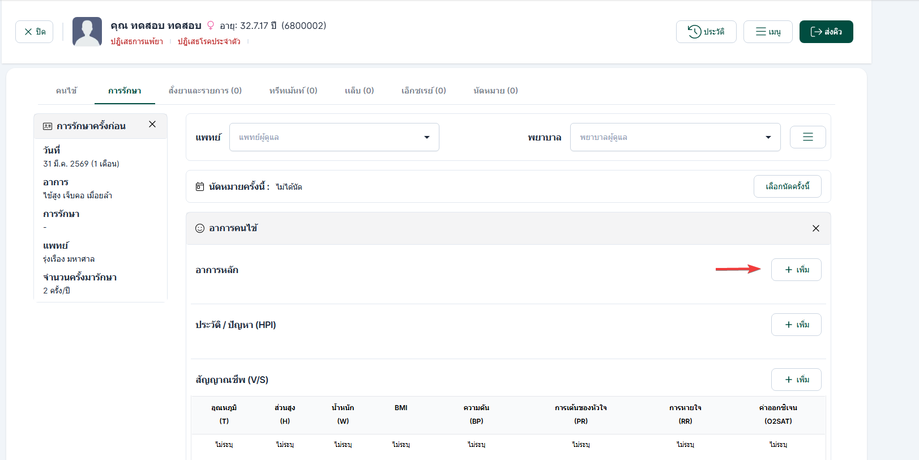Image resolution: width=919 pixels, height=460 pixels.
Task: Add สัญญาณชีพ (V/S) record
Action: [796, 380]
